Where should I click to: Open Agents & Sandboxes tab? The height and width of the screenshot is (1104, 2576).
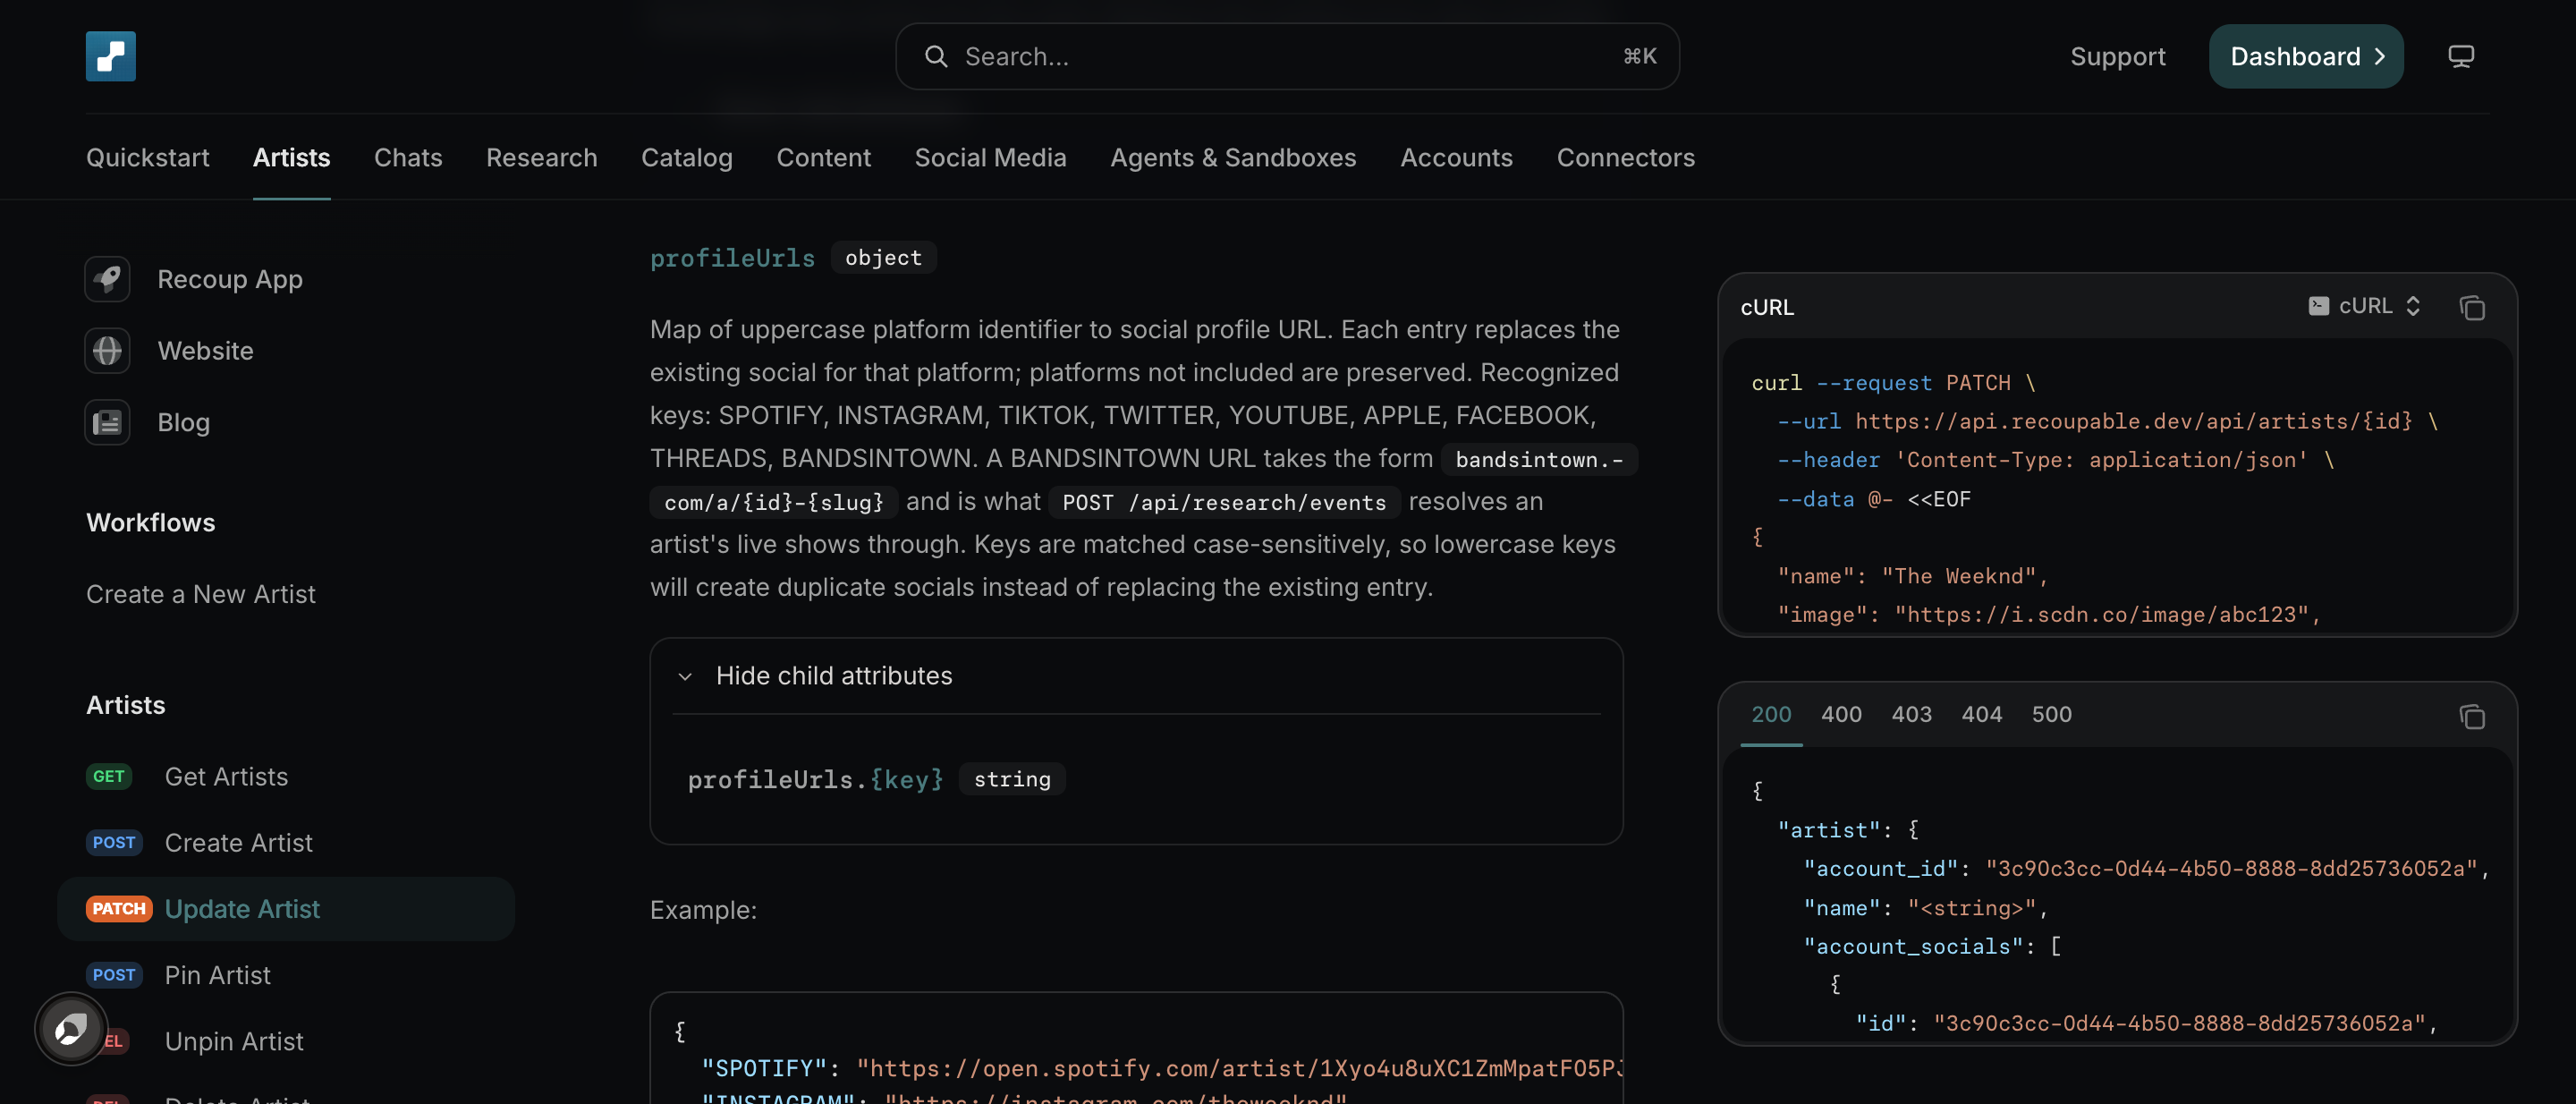click(x=1233, y=157)
